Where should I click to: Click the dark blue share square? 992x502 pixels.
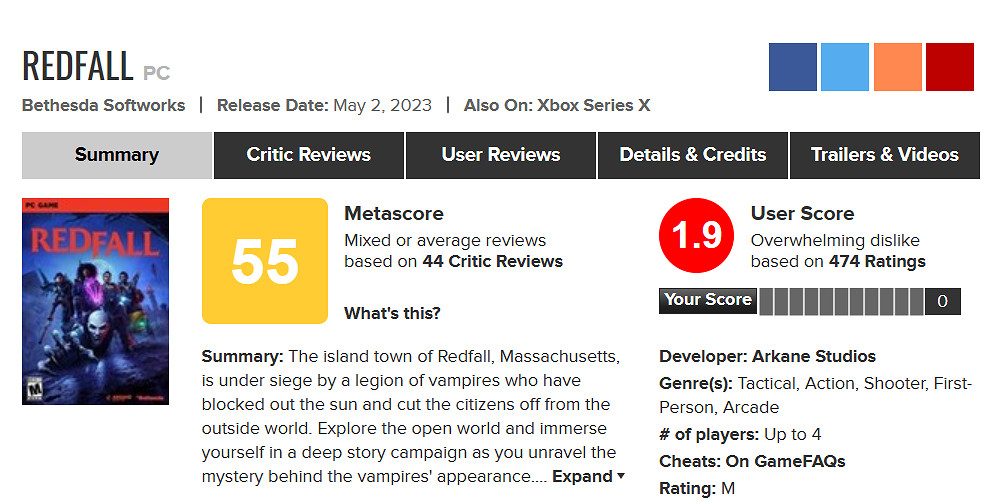click(x=793, y=67)
